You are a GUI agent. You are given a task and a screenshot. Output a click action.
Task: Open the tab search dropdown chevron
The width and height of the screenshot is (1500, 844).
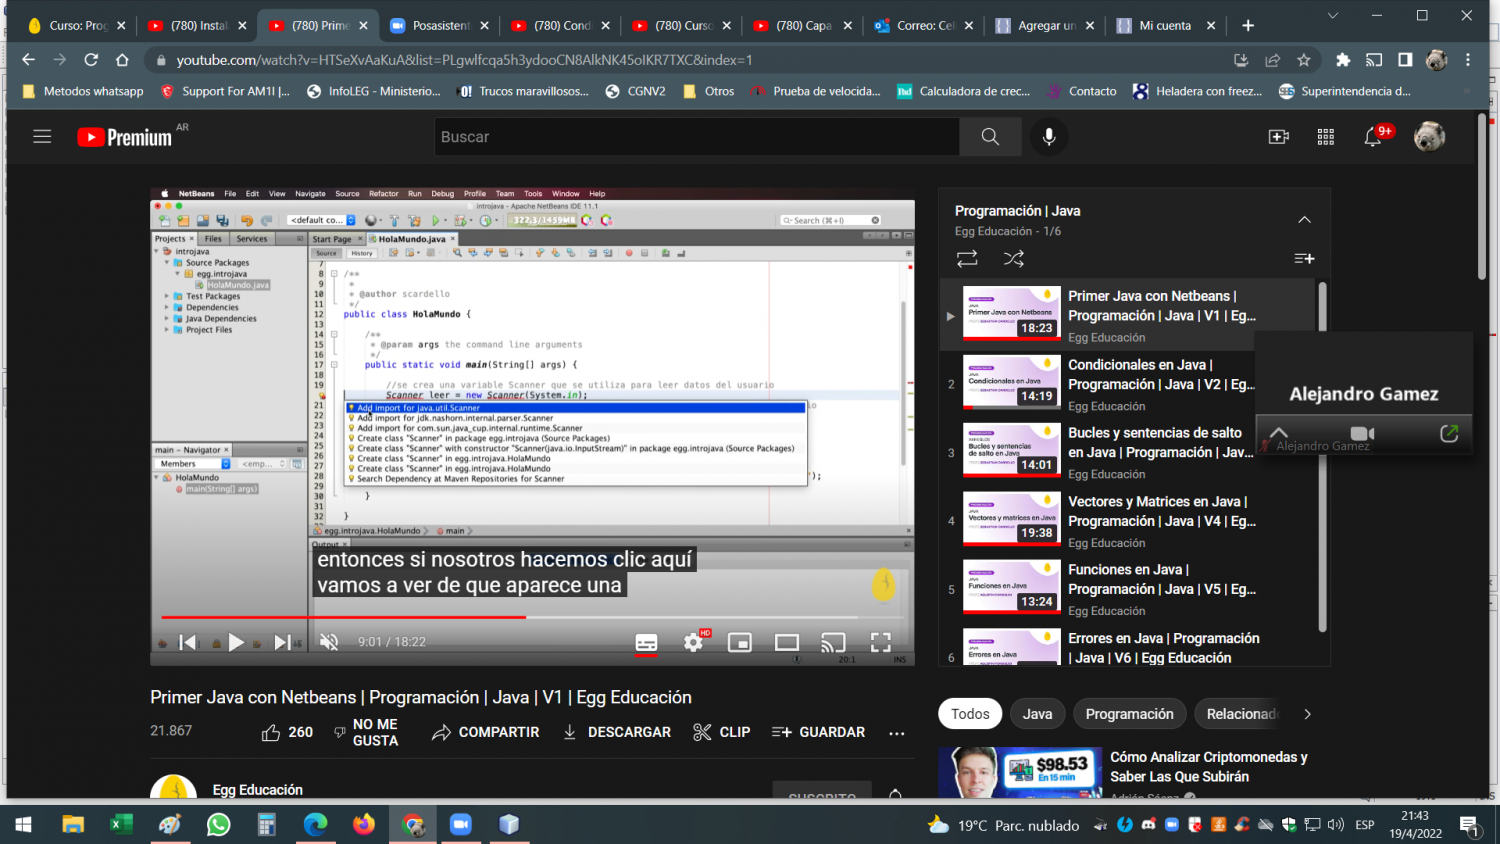pyautogui.click(x=1332, y=16)
